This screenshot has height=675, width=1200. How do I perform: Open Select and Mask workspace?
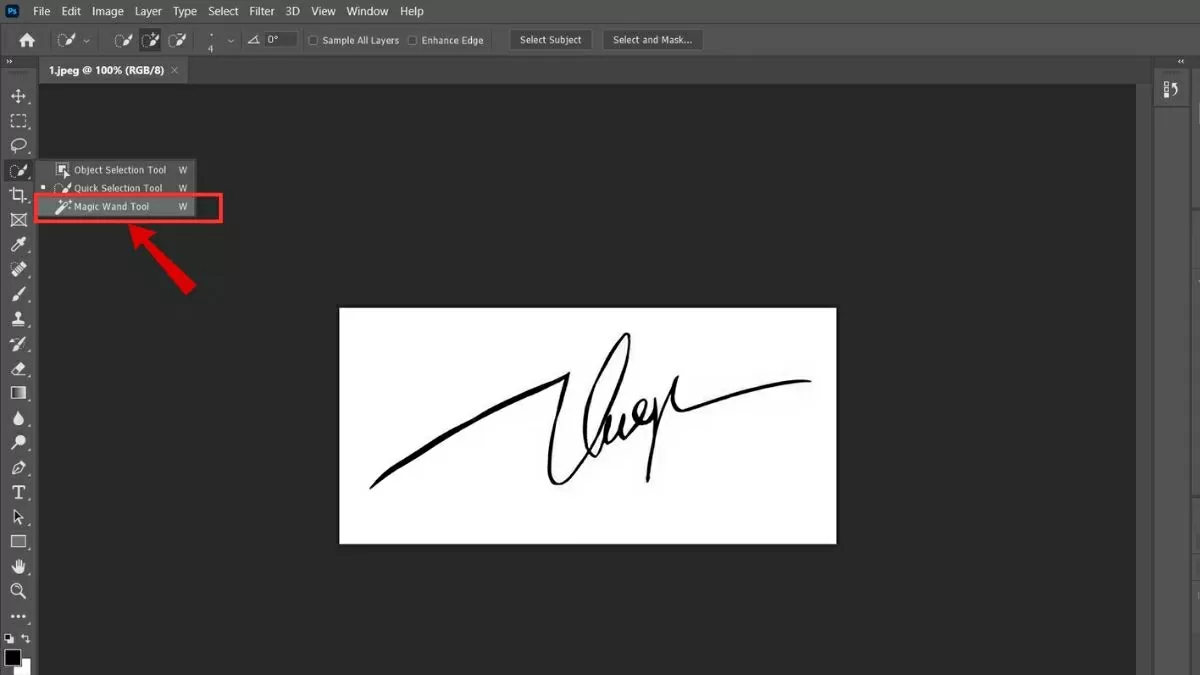click(x=652, y=40)
